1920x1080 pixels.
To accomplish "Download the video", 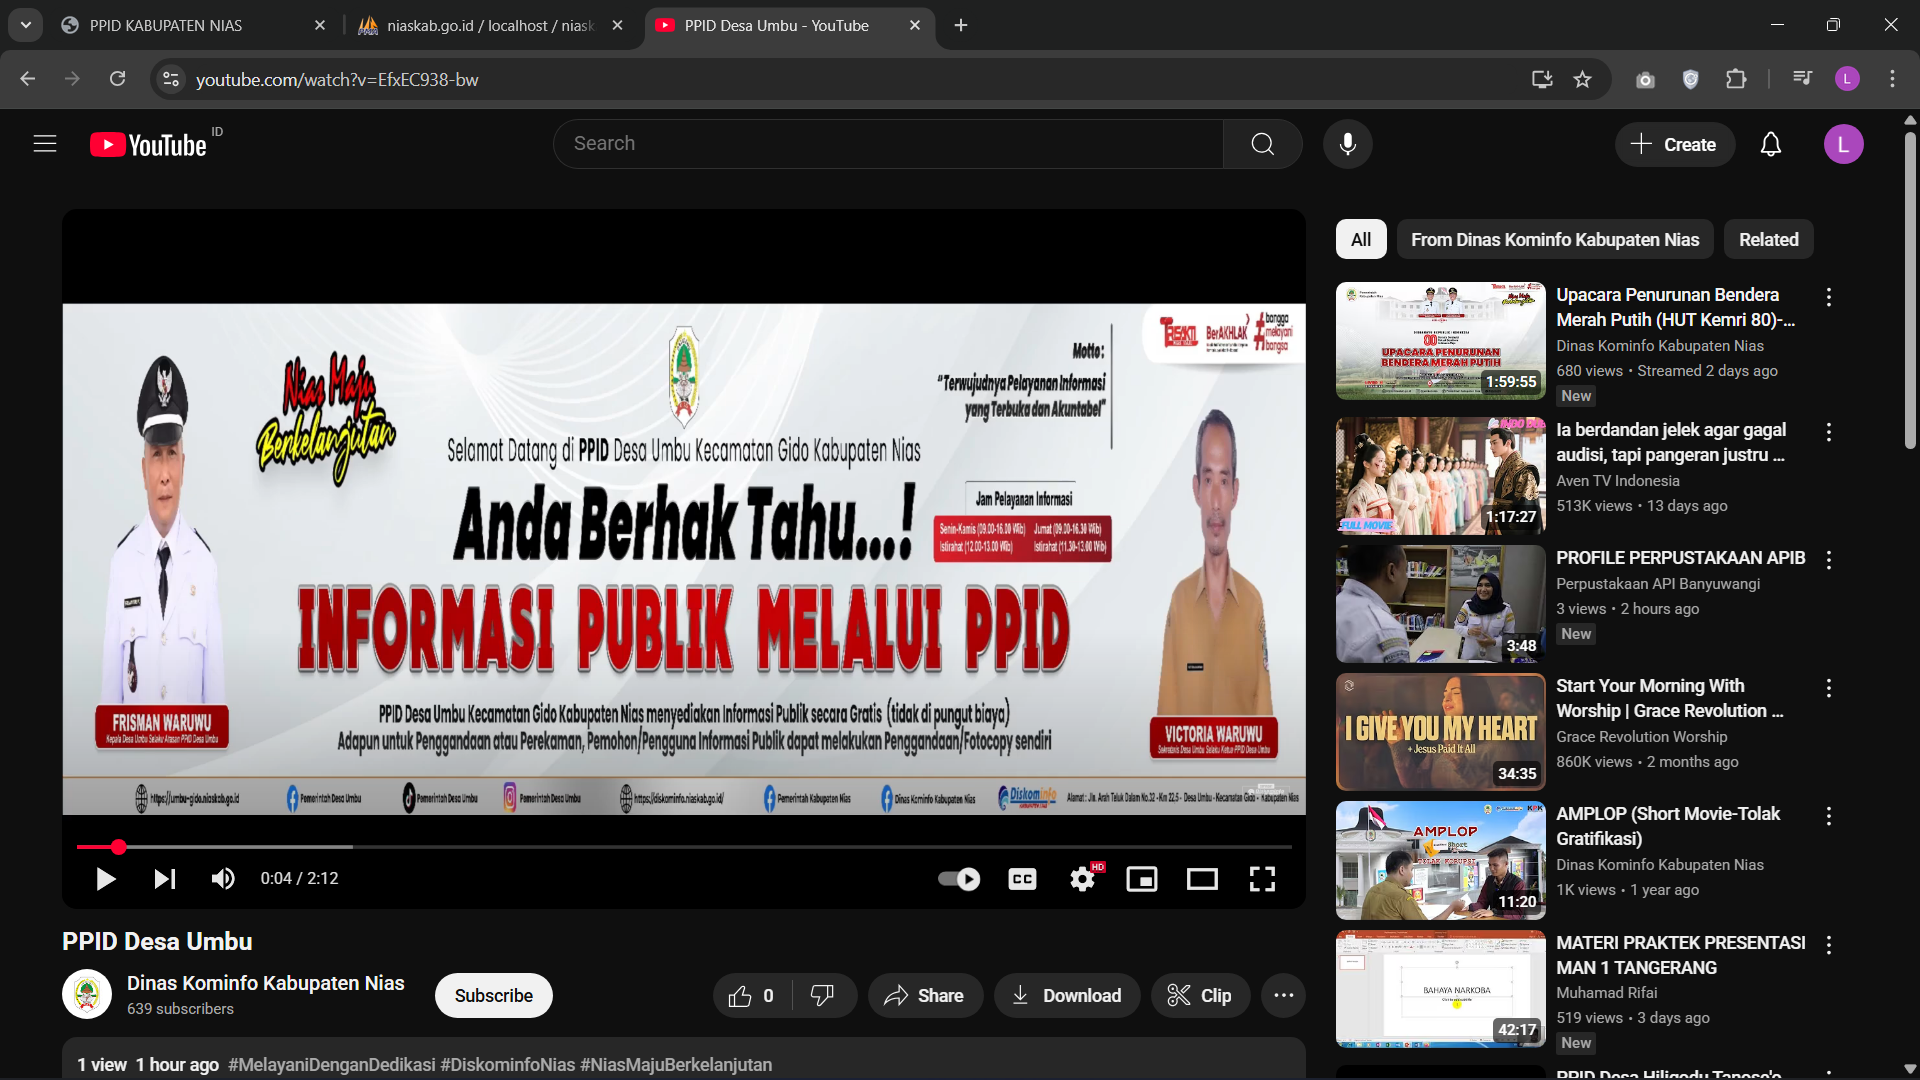I will point(1066,996).
